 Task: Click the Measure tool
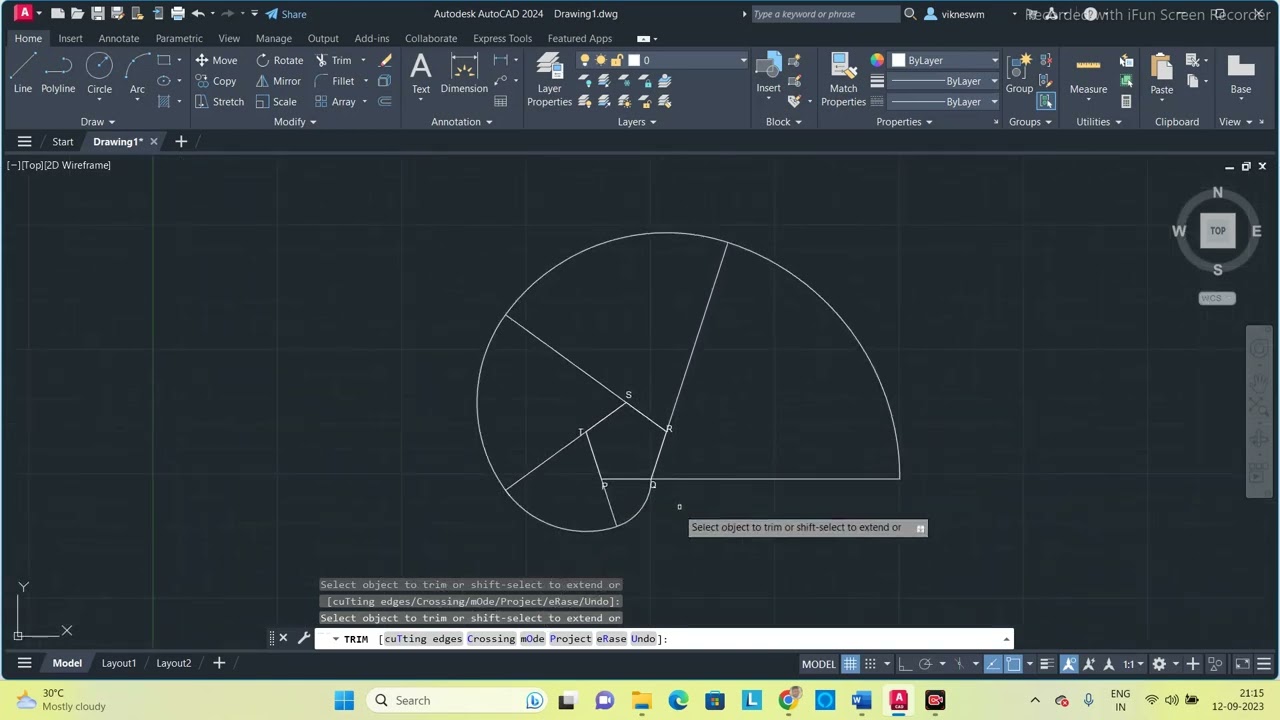tap(1088, 73)
